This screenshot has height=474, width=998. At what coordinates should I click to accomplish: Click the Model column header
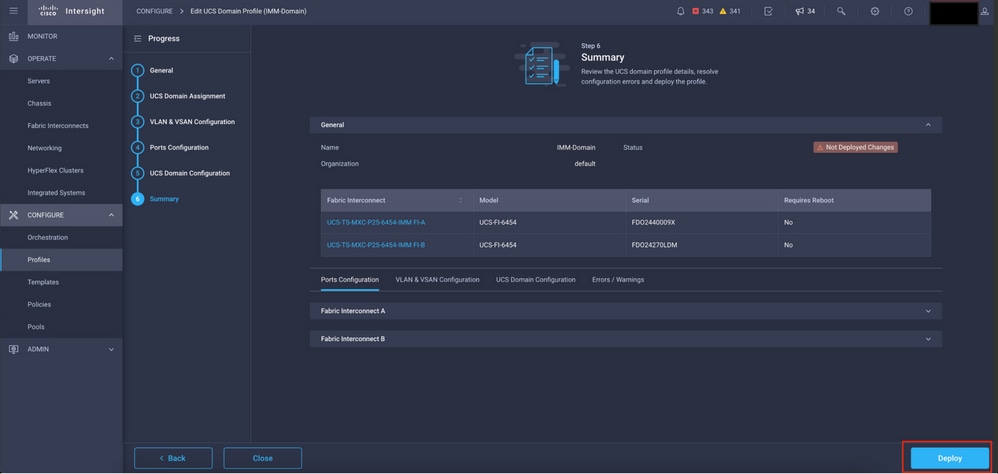(x=549, y=200)
